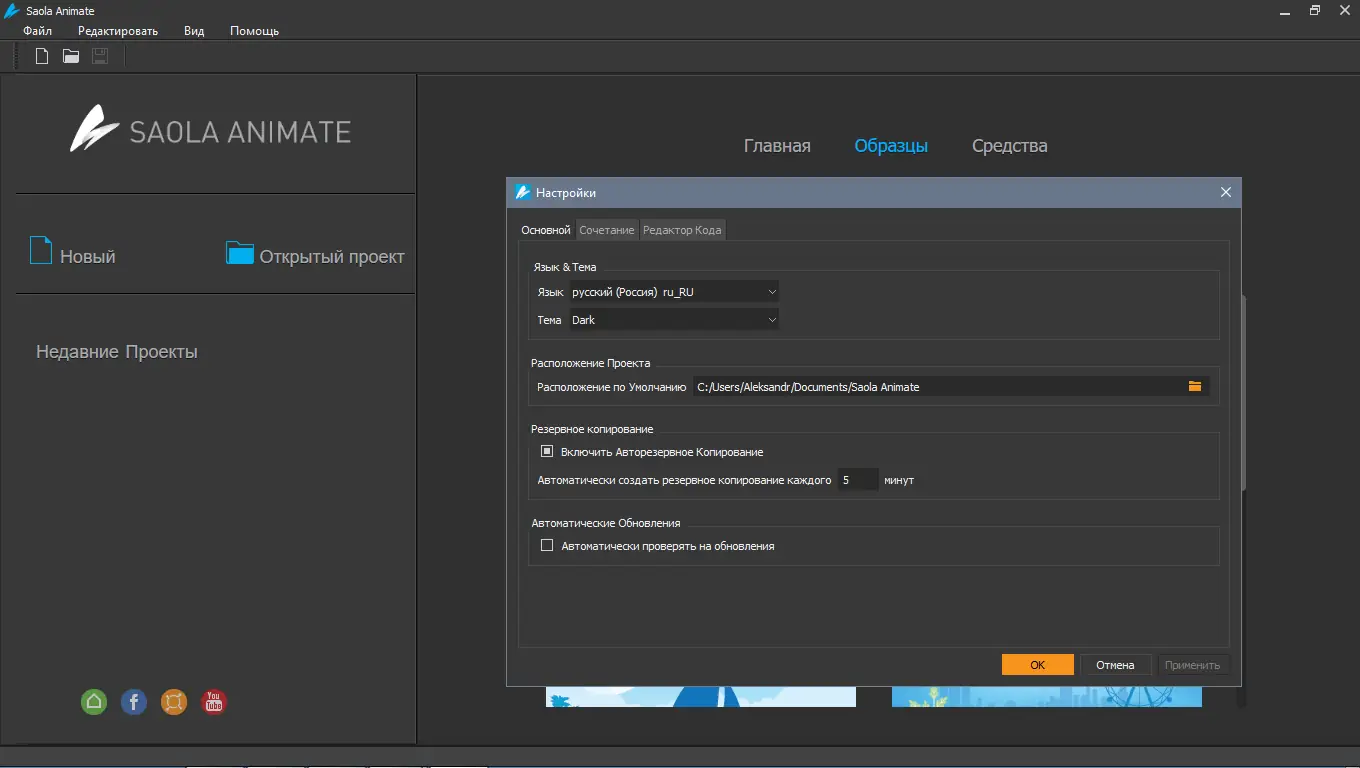Switch to the Сочетание tab

[x=607, y=230]
